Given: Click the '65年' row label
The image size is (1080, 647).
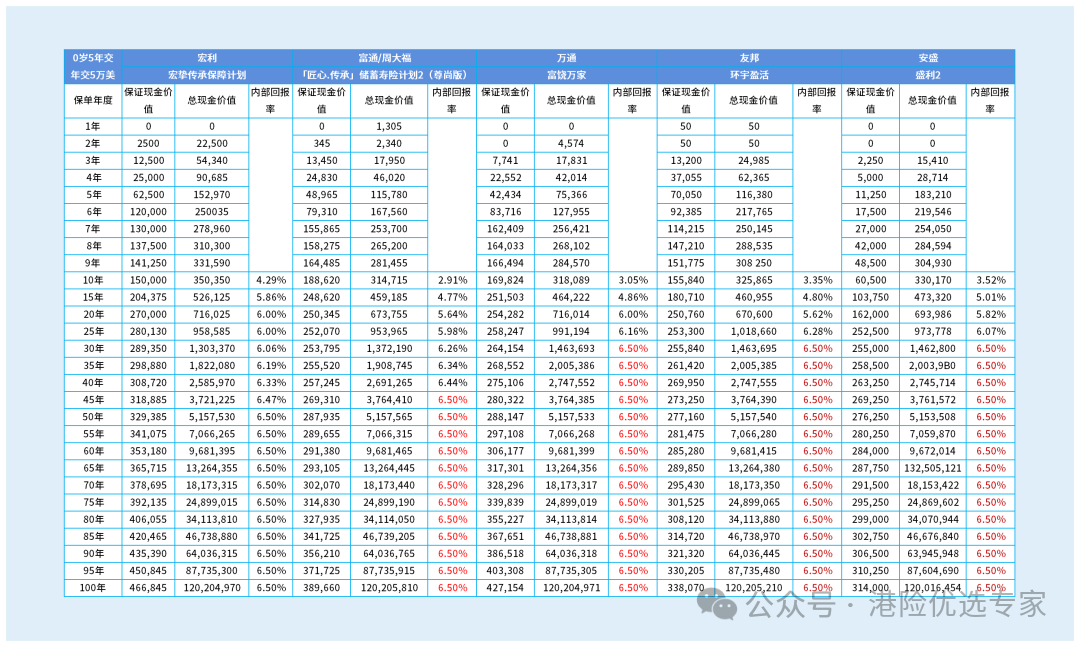Looking at the screenshot, I should pos(93,468).
